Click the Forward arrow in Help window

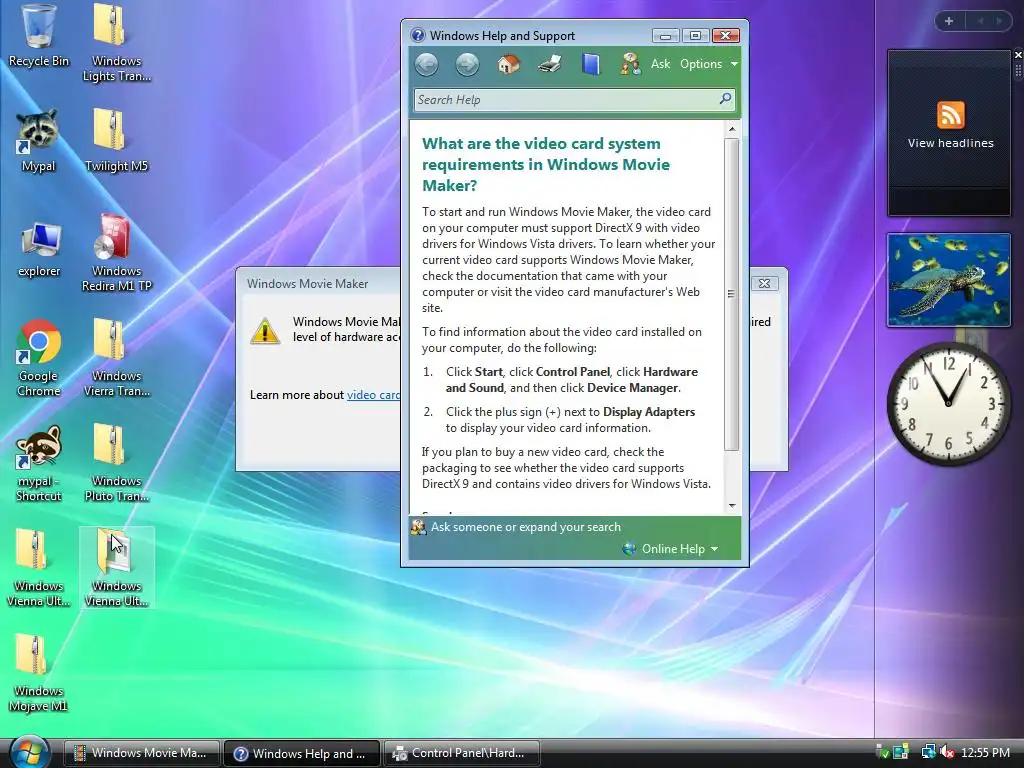[467, 65]
